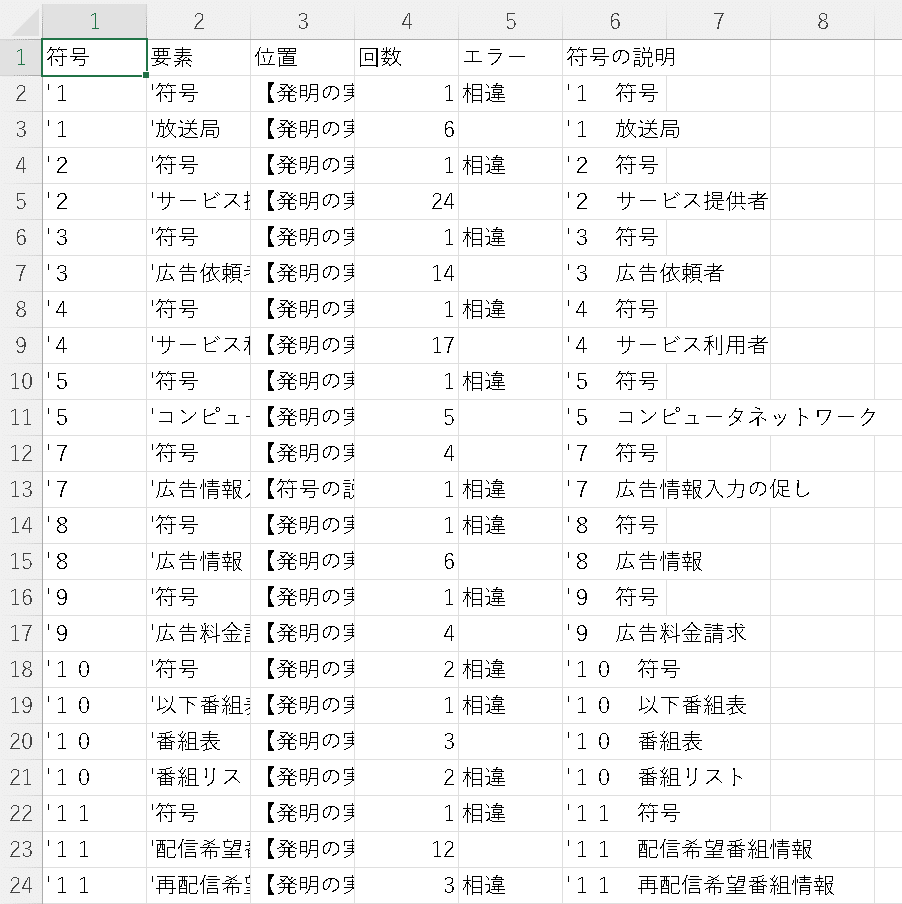Screen dimensions: 902x904
Task: Select column header 4
Action: [407, 21]
